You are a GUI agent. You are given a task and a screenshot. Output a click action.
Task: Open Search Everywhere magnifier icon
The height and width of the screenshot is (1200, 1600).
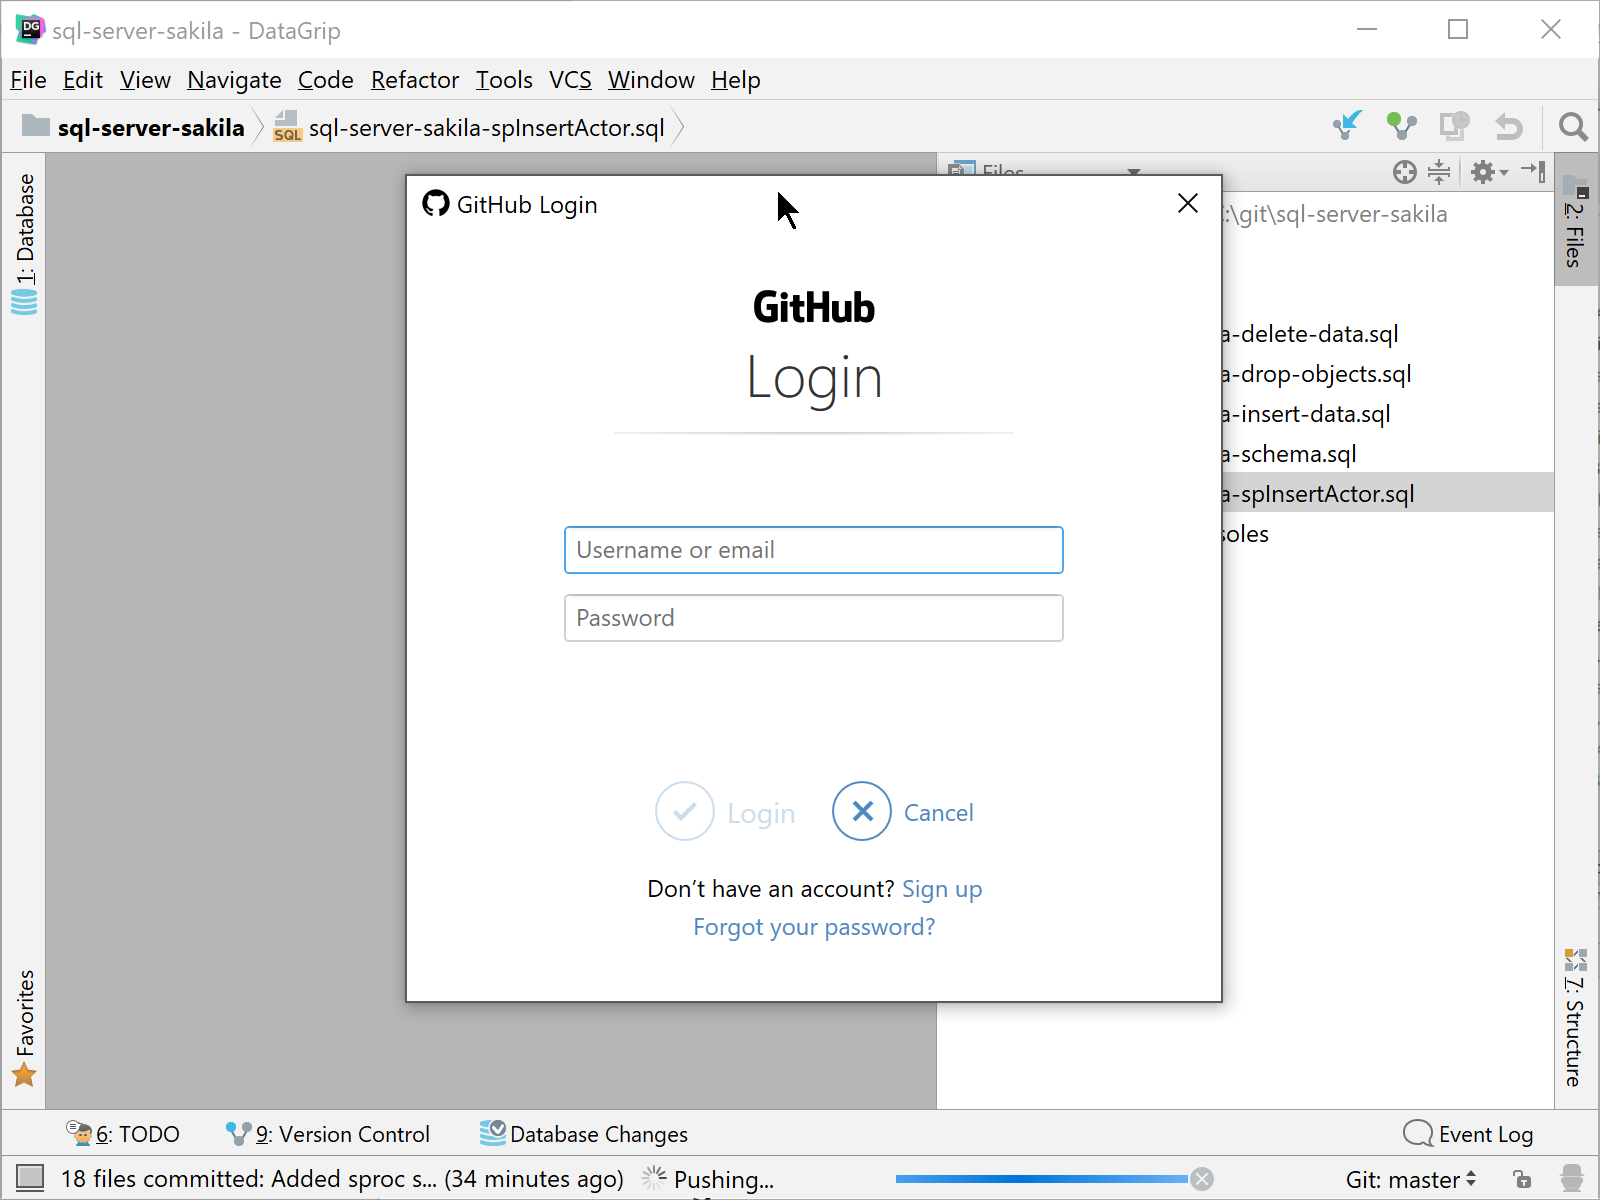pyautogui.click(x=1573, y=127)
